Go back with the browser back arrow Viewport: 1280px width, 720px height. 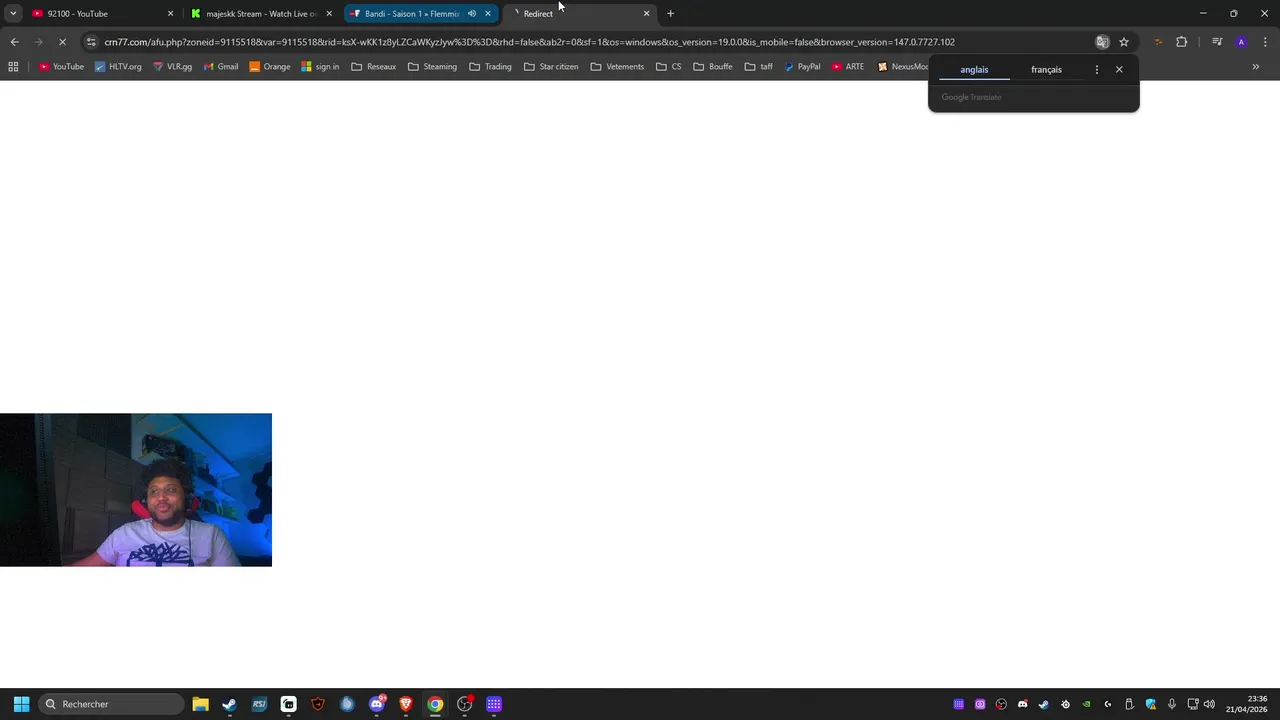14,42
